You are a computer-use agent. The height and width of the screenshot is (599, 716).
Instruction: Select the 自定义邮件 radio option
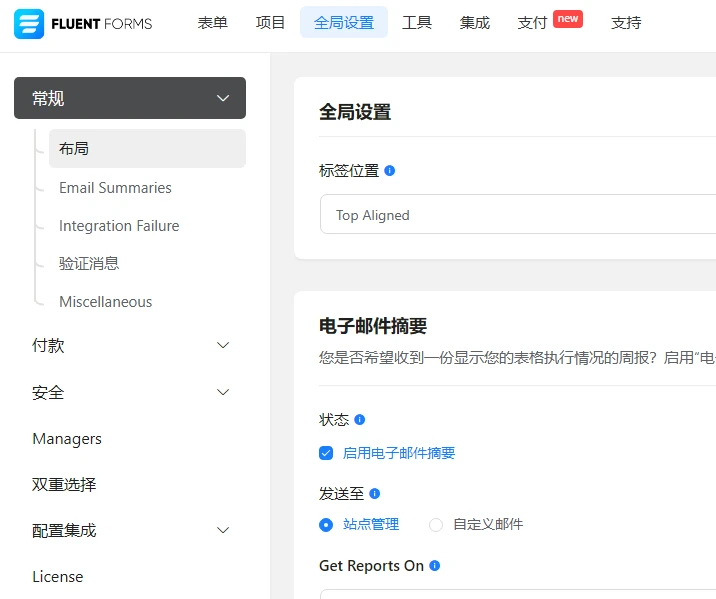[x=436, y=525]
